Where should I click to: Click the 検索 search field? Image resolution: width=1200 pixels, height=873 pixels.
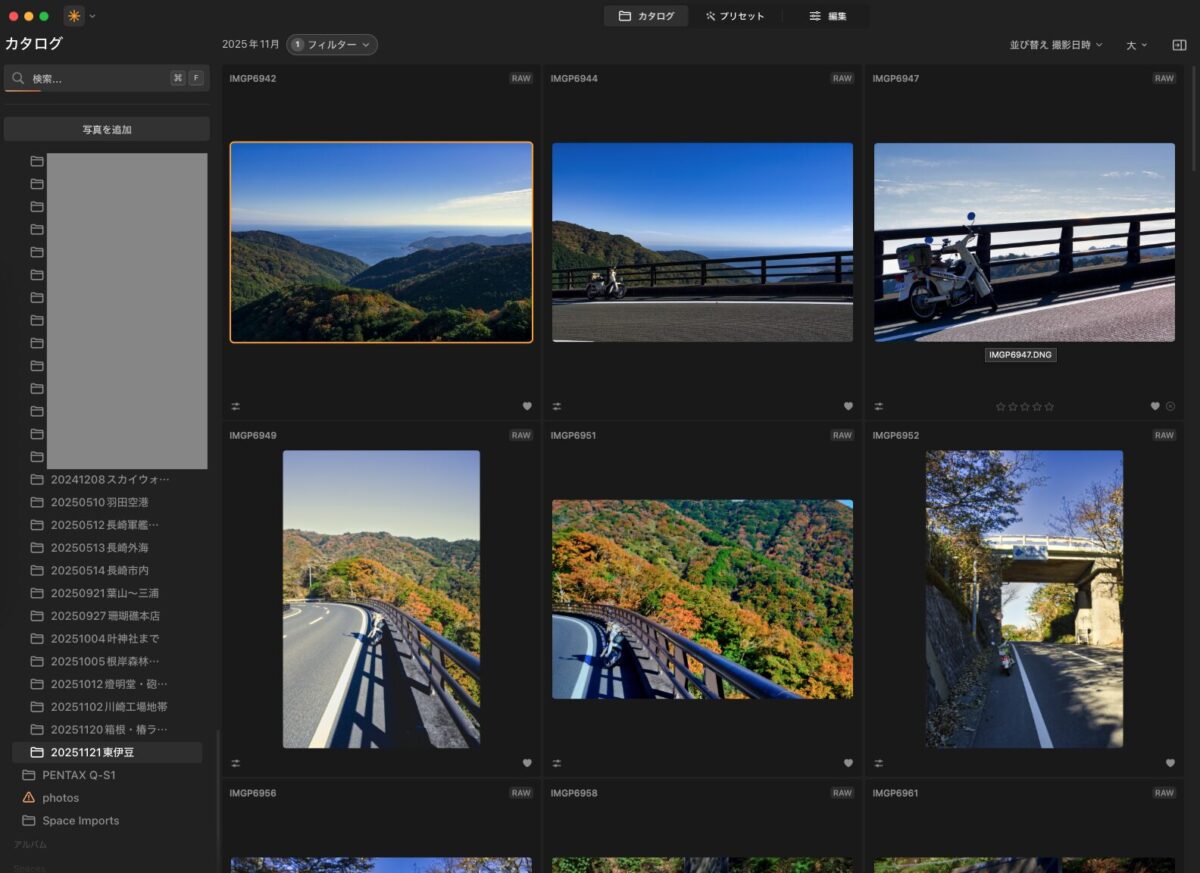tap(95, 78)
